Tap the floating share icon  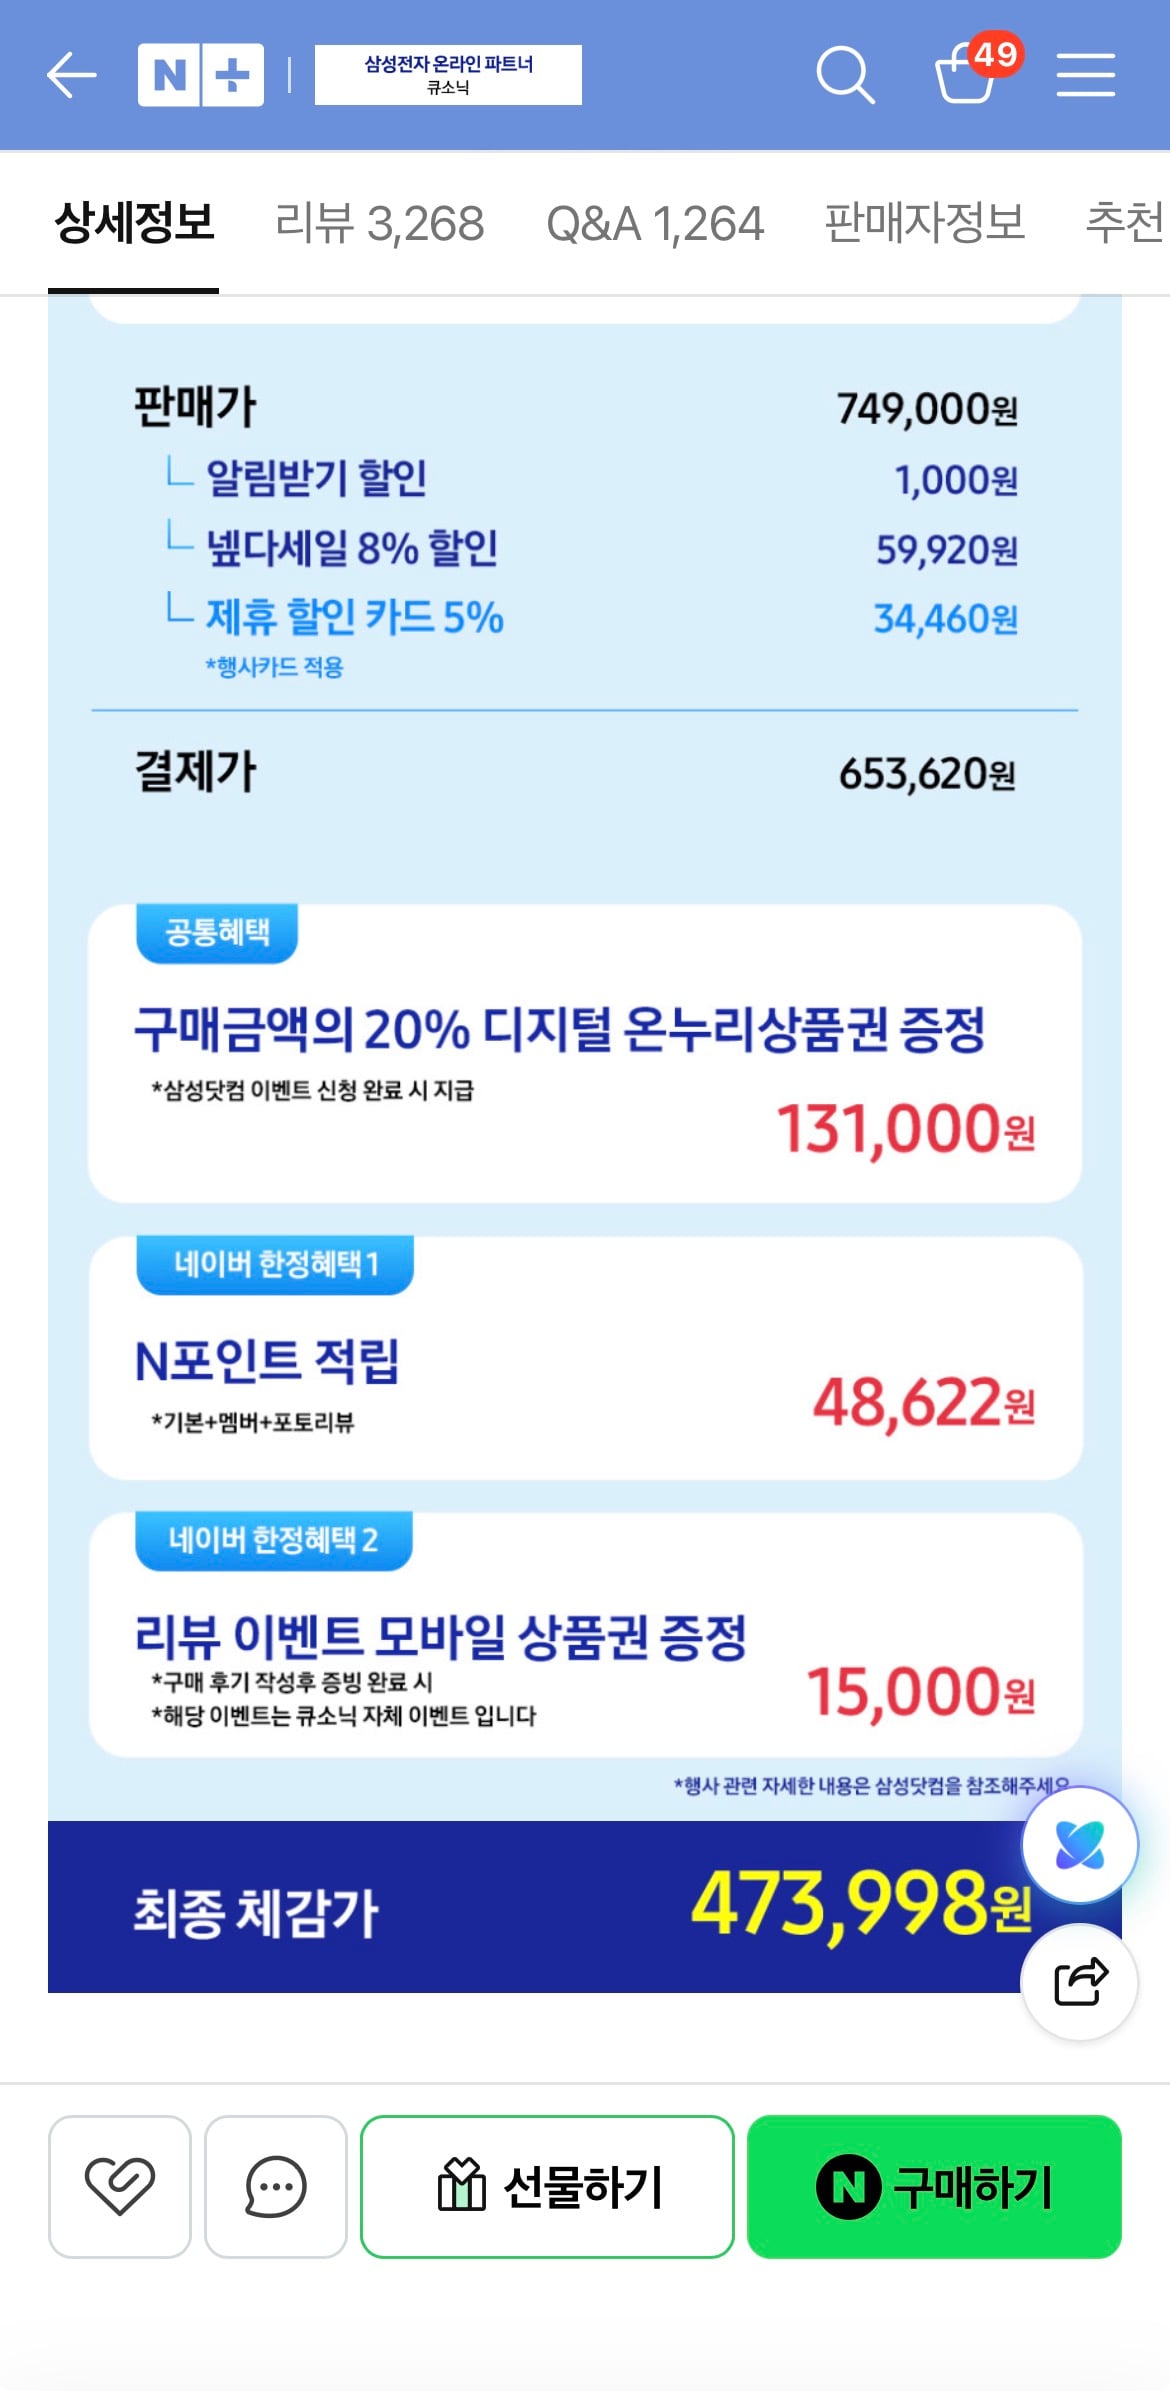(1079, 1981)
